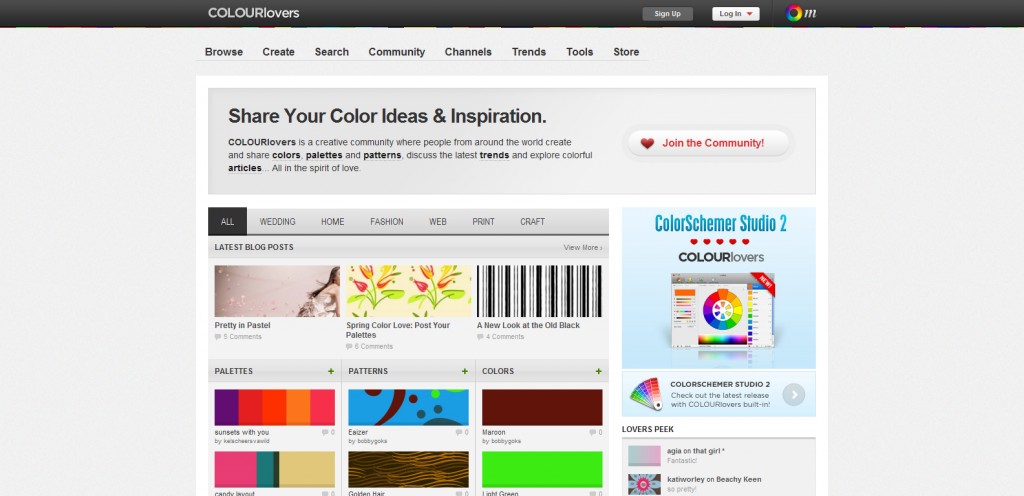The width and height of the screenshot is (1024, 496).
Task: Click the green plus icon beside PALETTES
Action: (x=331, y=371)
